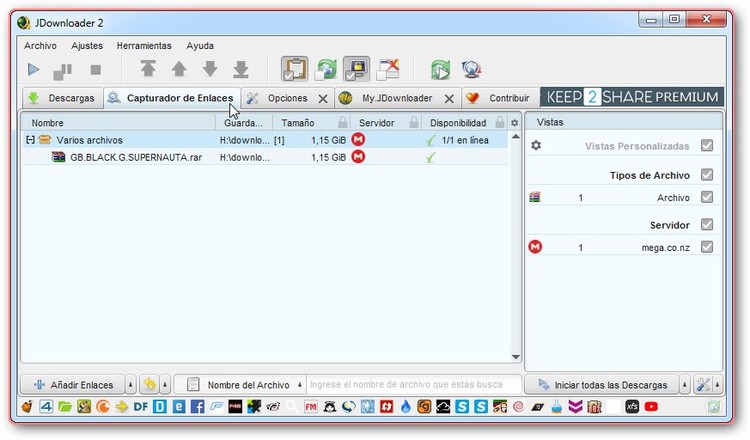The width and height of the screenshot is (750, 440).
Task: Toggle lock on Disponibilidad column
Action: pyautogui.click(x=500, y=122)
